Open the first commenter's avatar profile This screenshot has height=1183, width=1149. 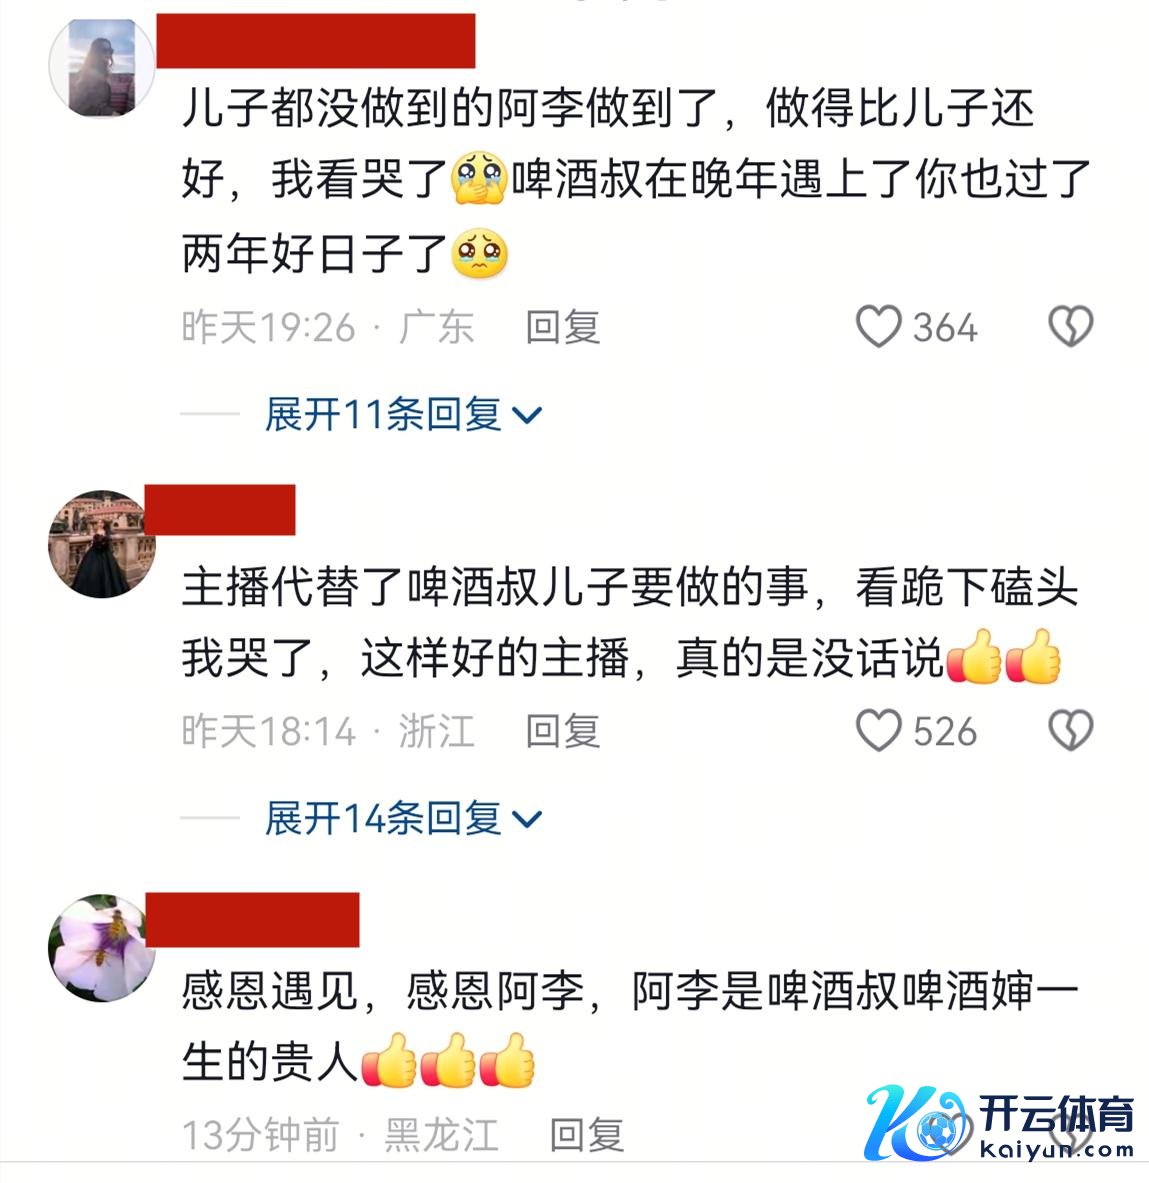102,66
